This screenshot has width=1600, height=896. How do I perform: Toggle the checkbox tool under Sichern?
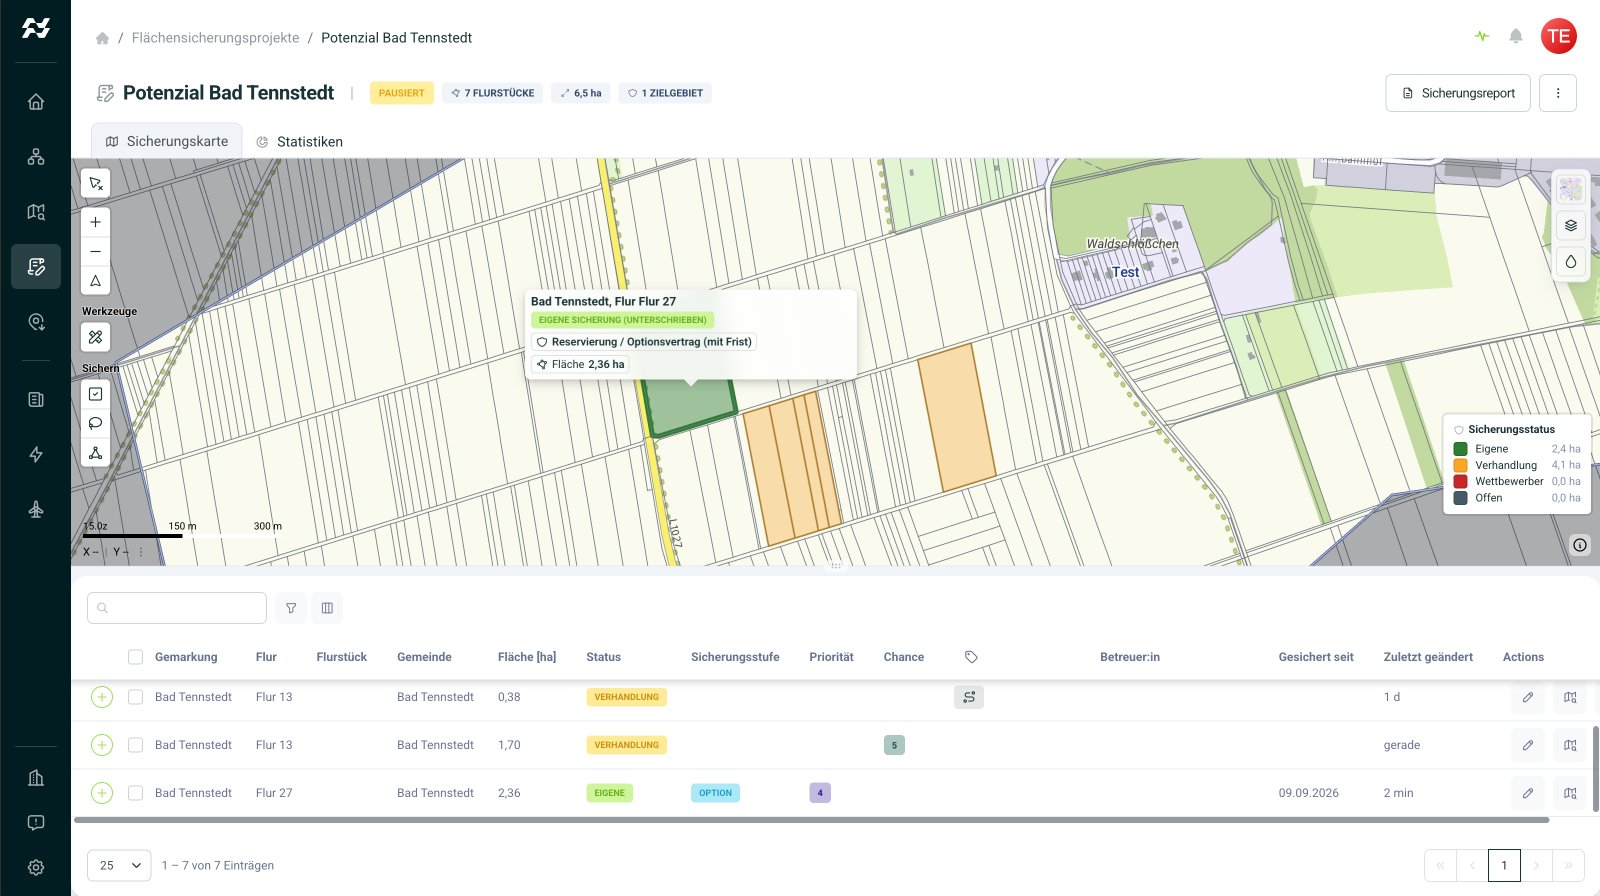coord(96,394)
